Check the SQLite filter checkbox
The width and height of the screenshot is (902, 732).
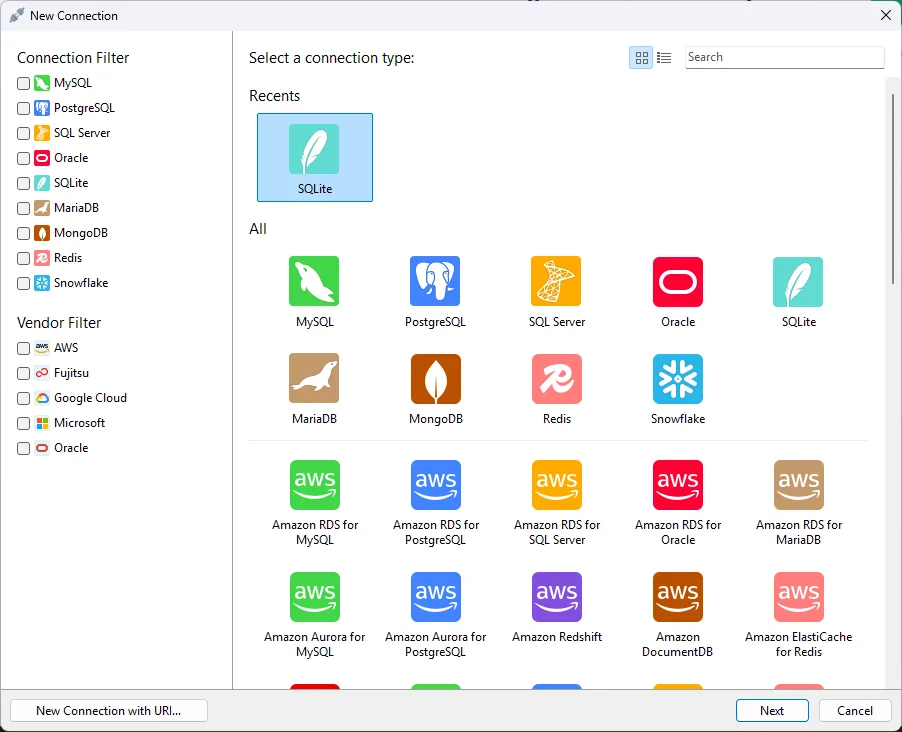pos(24,184)
